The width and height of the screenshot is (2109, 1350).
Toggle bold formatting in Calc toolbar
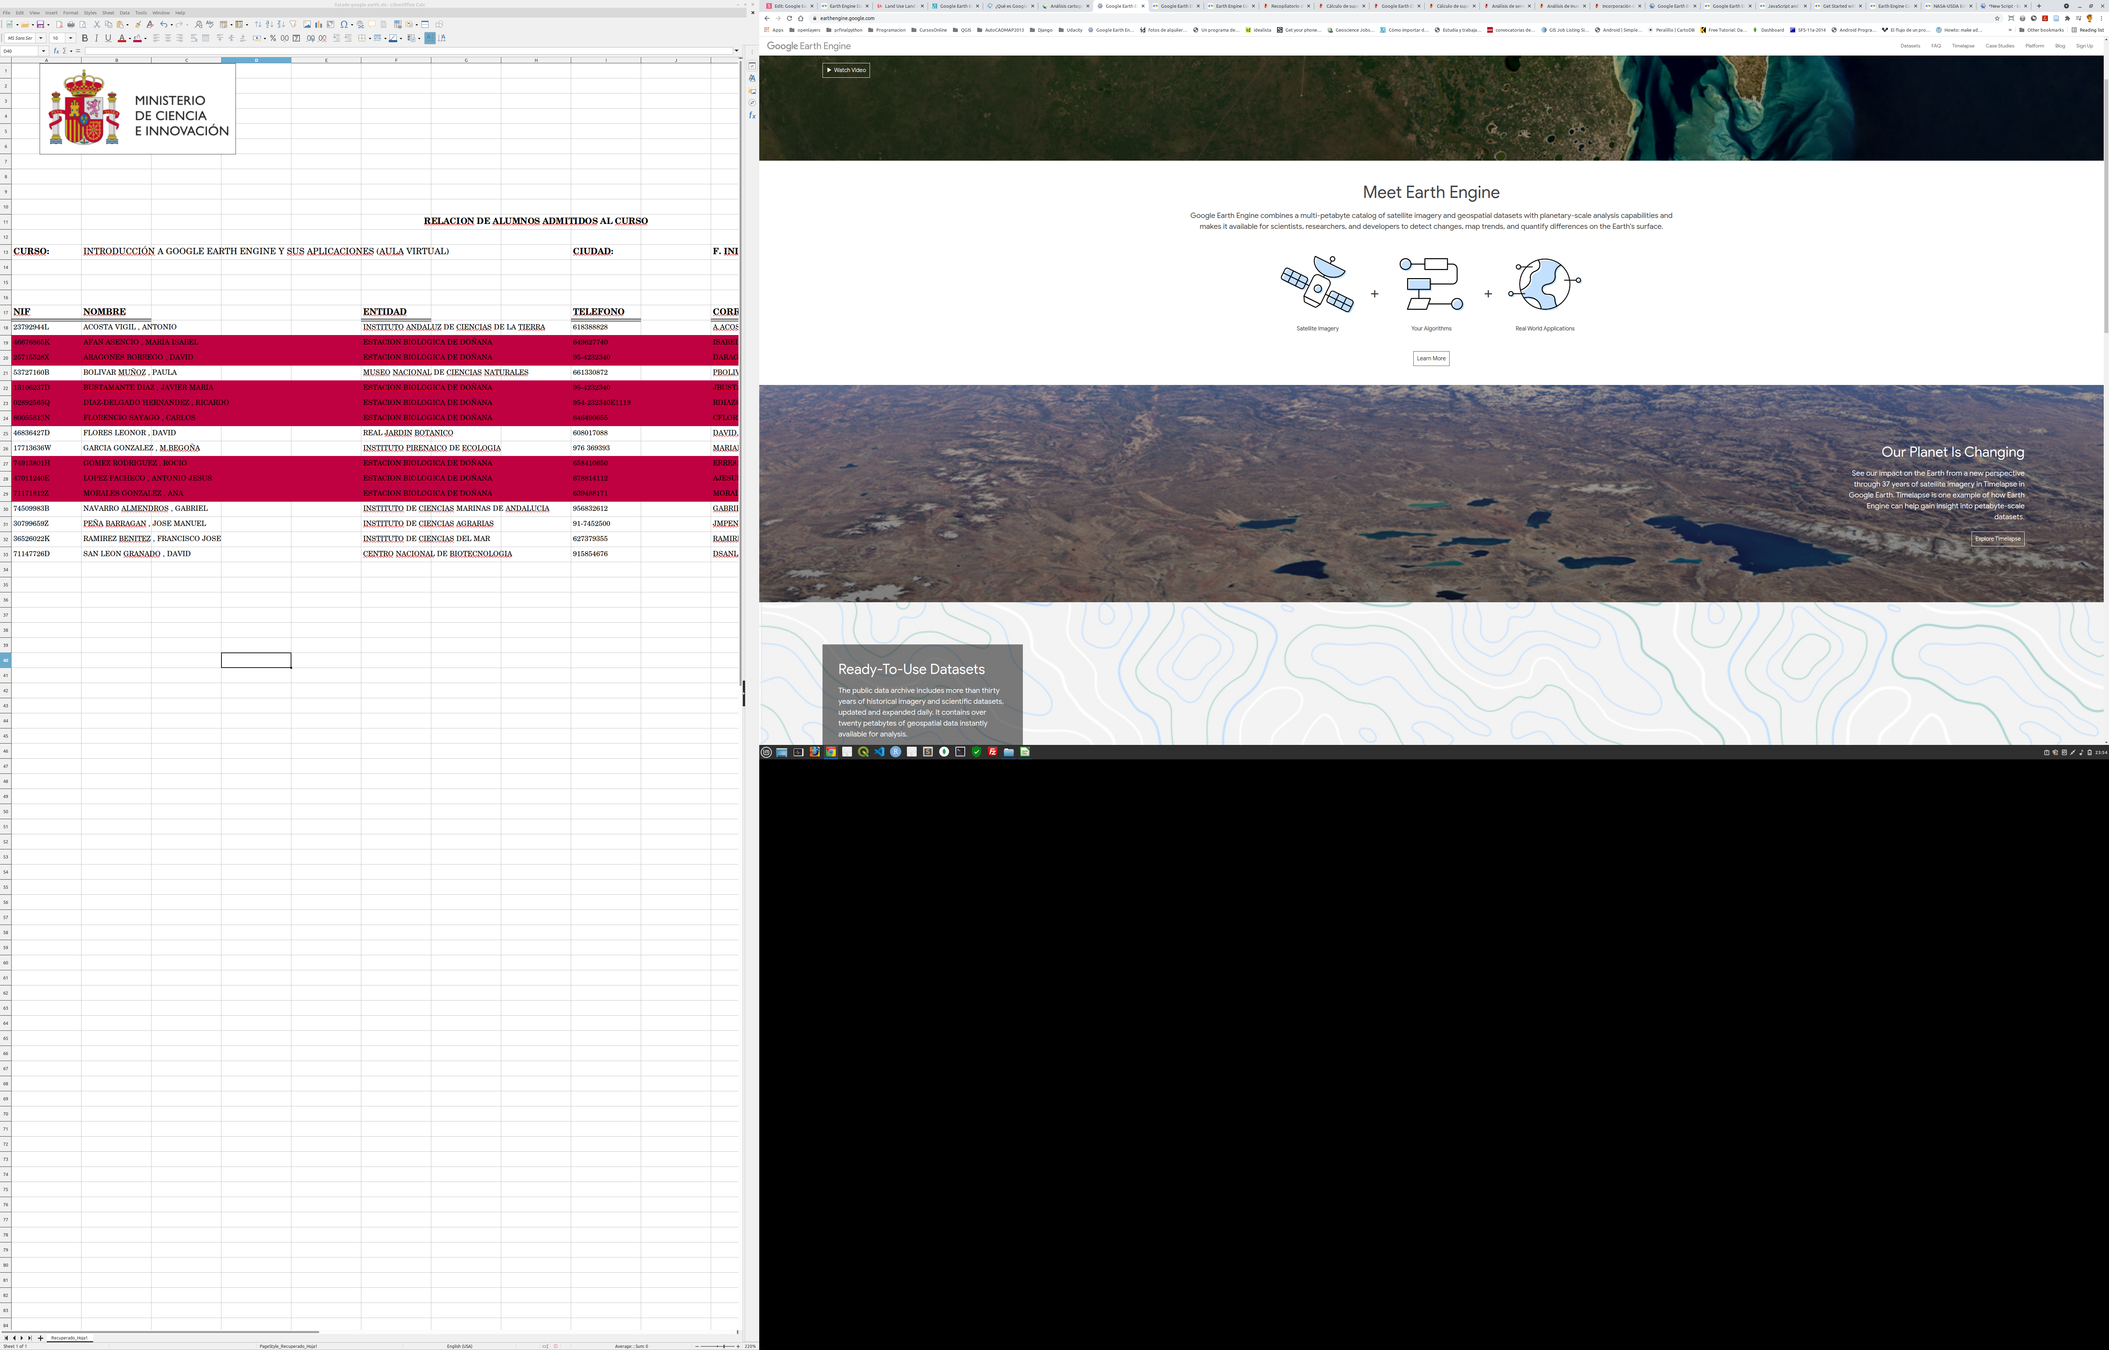[85, 38]
